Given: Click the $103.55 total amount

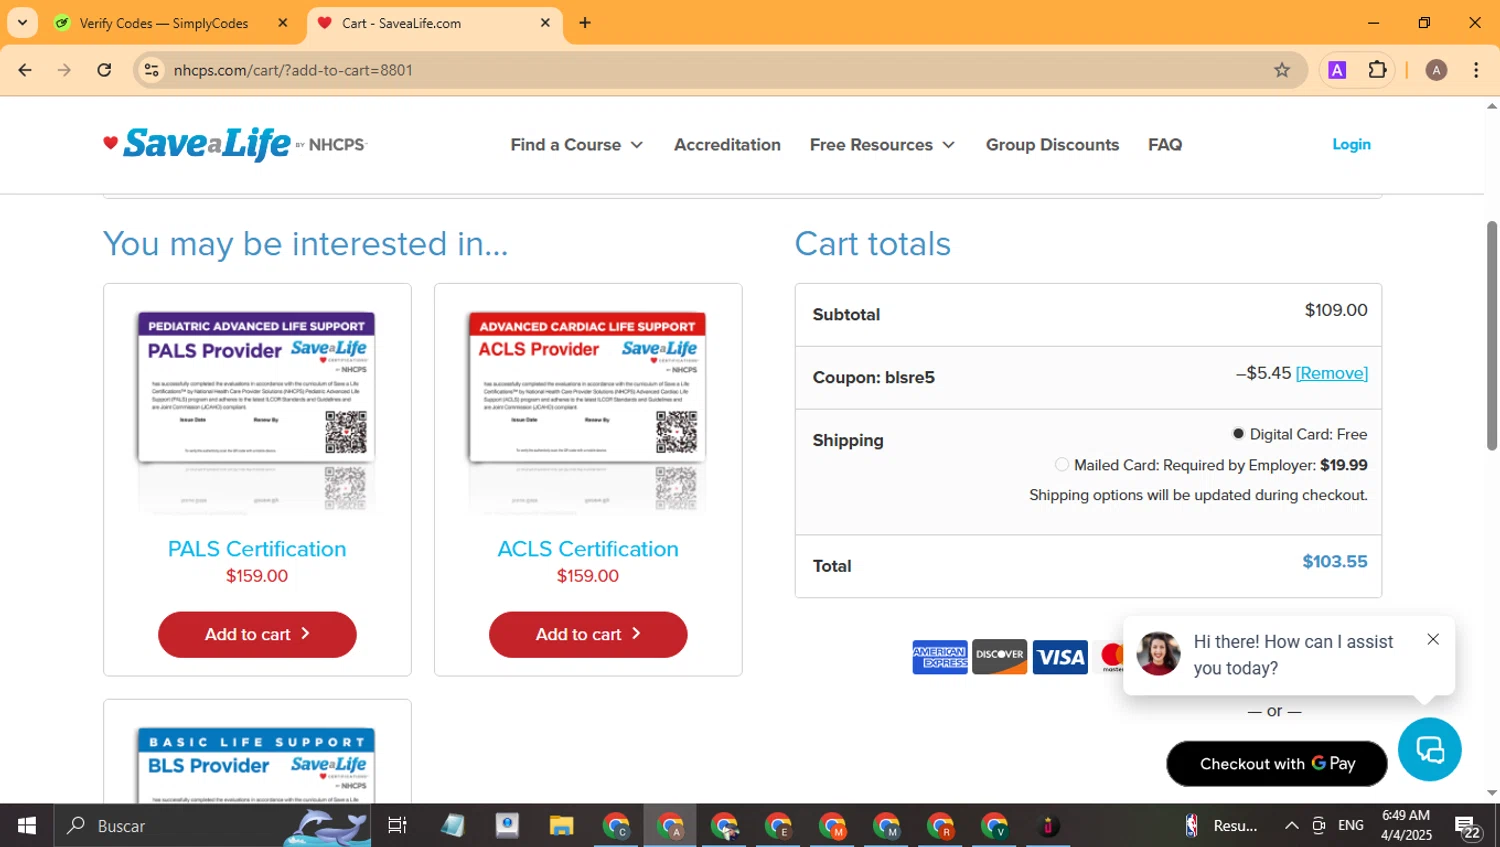Looking at the screenshot, I should tap(1334, 562).
